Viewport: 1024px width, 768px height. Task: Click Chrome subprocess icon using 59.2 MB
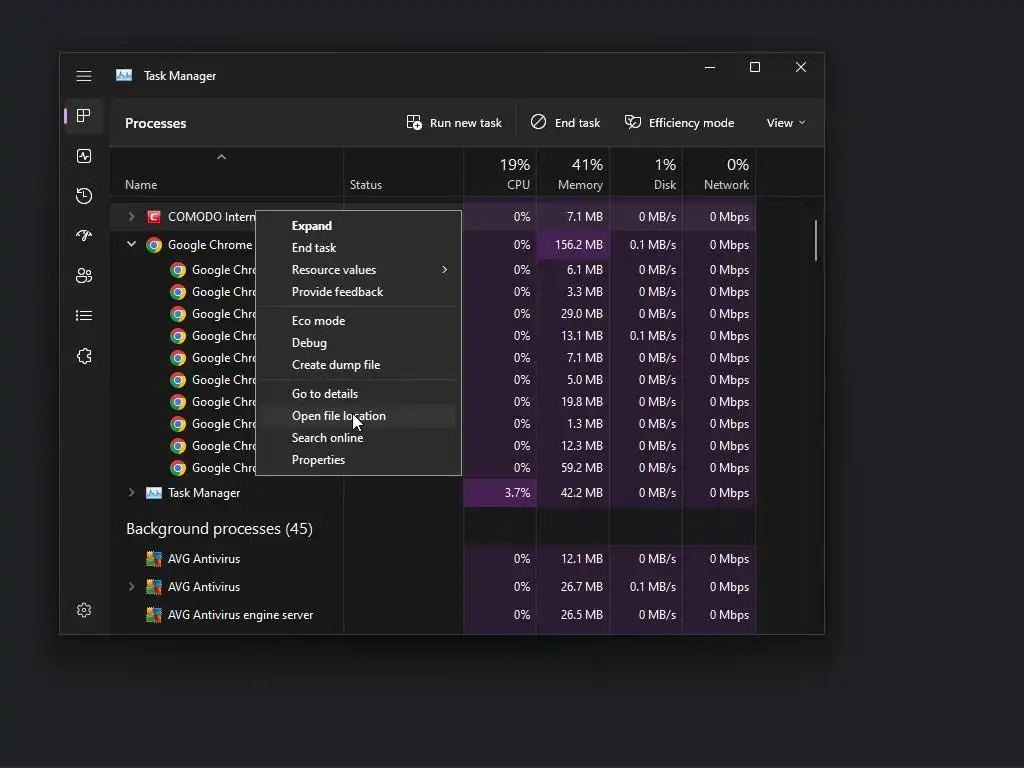pos(178,468)
